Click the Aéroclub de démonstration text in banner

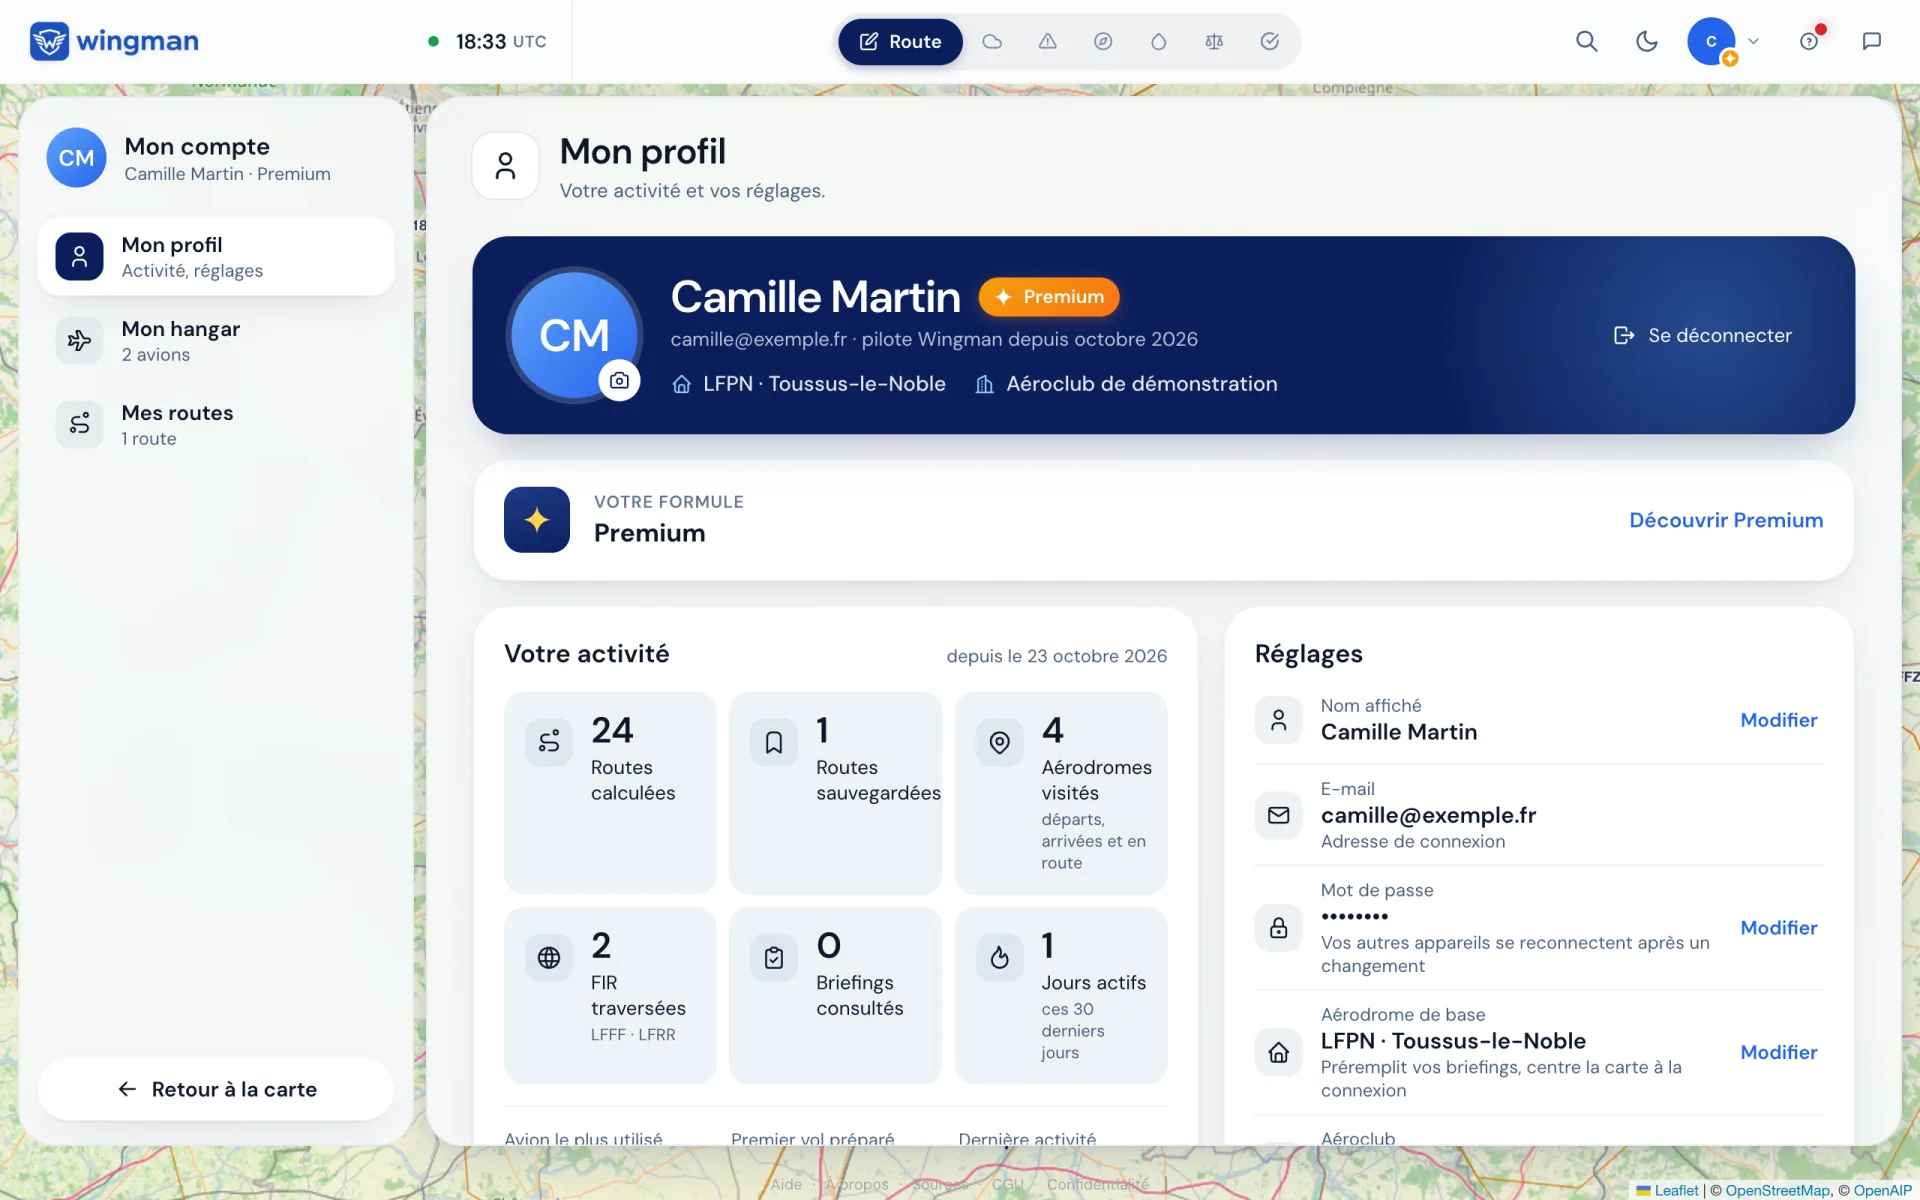[x=1142, y=384]
